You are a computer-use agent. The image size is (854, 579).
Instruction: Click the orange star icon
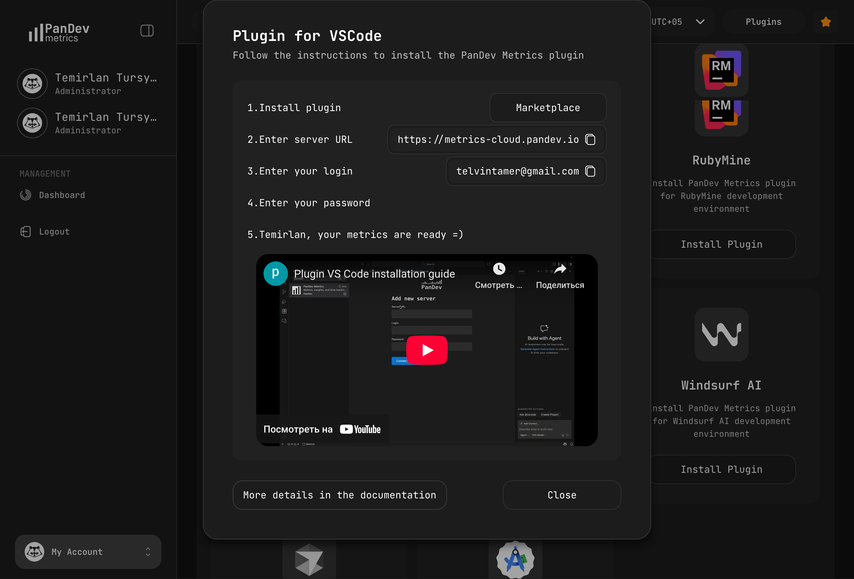click(826, 22)
